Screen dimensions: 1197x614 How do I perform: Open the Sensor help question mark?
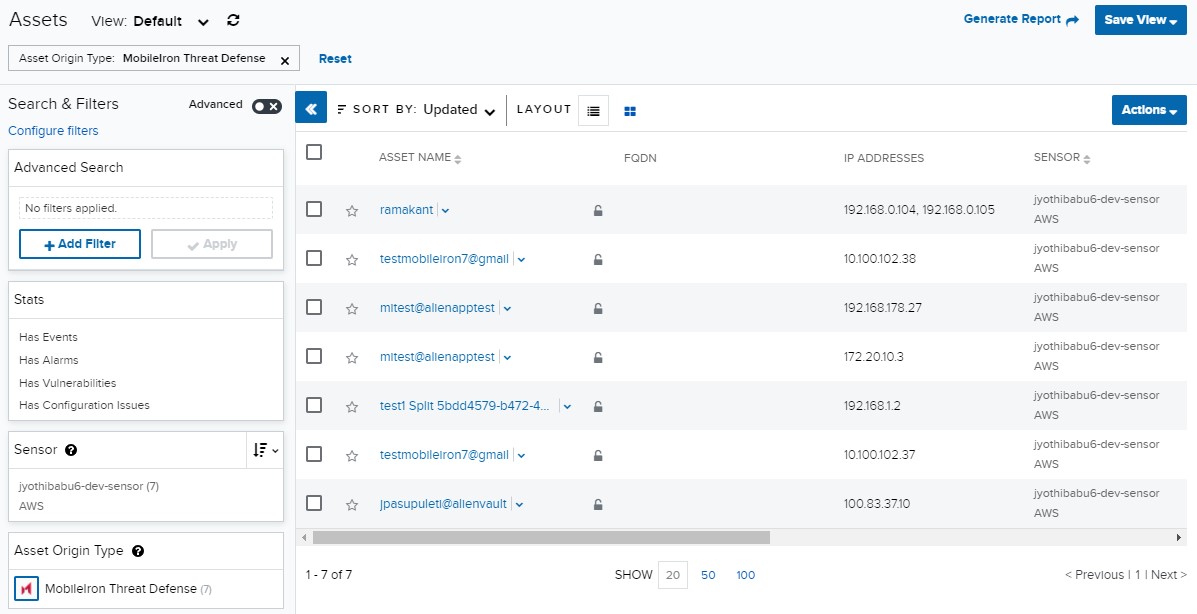(x=70, y=450)
